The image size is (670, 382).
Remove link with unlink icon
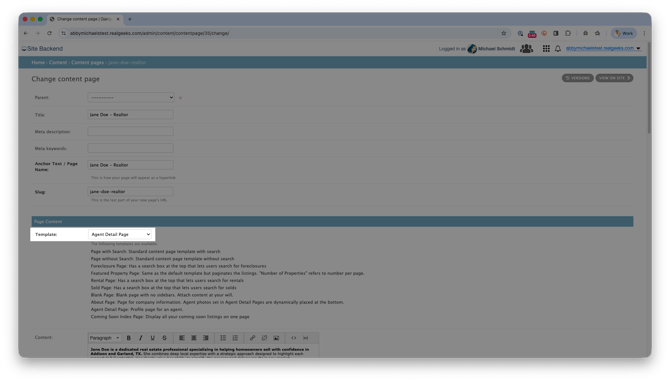pyautogui.click(x=264, y=338)
